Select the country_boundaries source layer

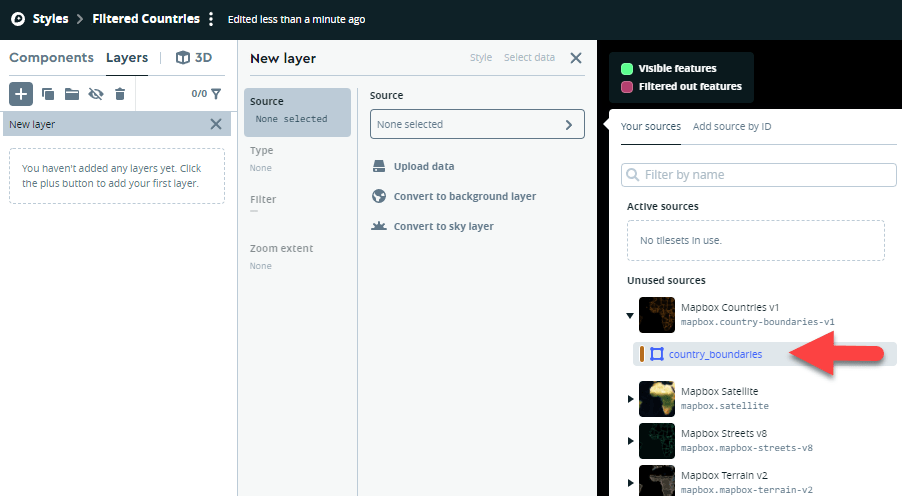point(715,354)
